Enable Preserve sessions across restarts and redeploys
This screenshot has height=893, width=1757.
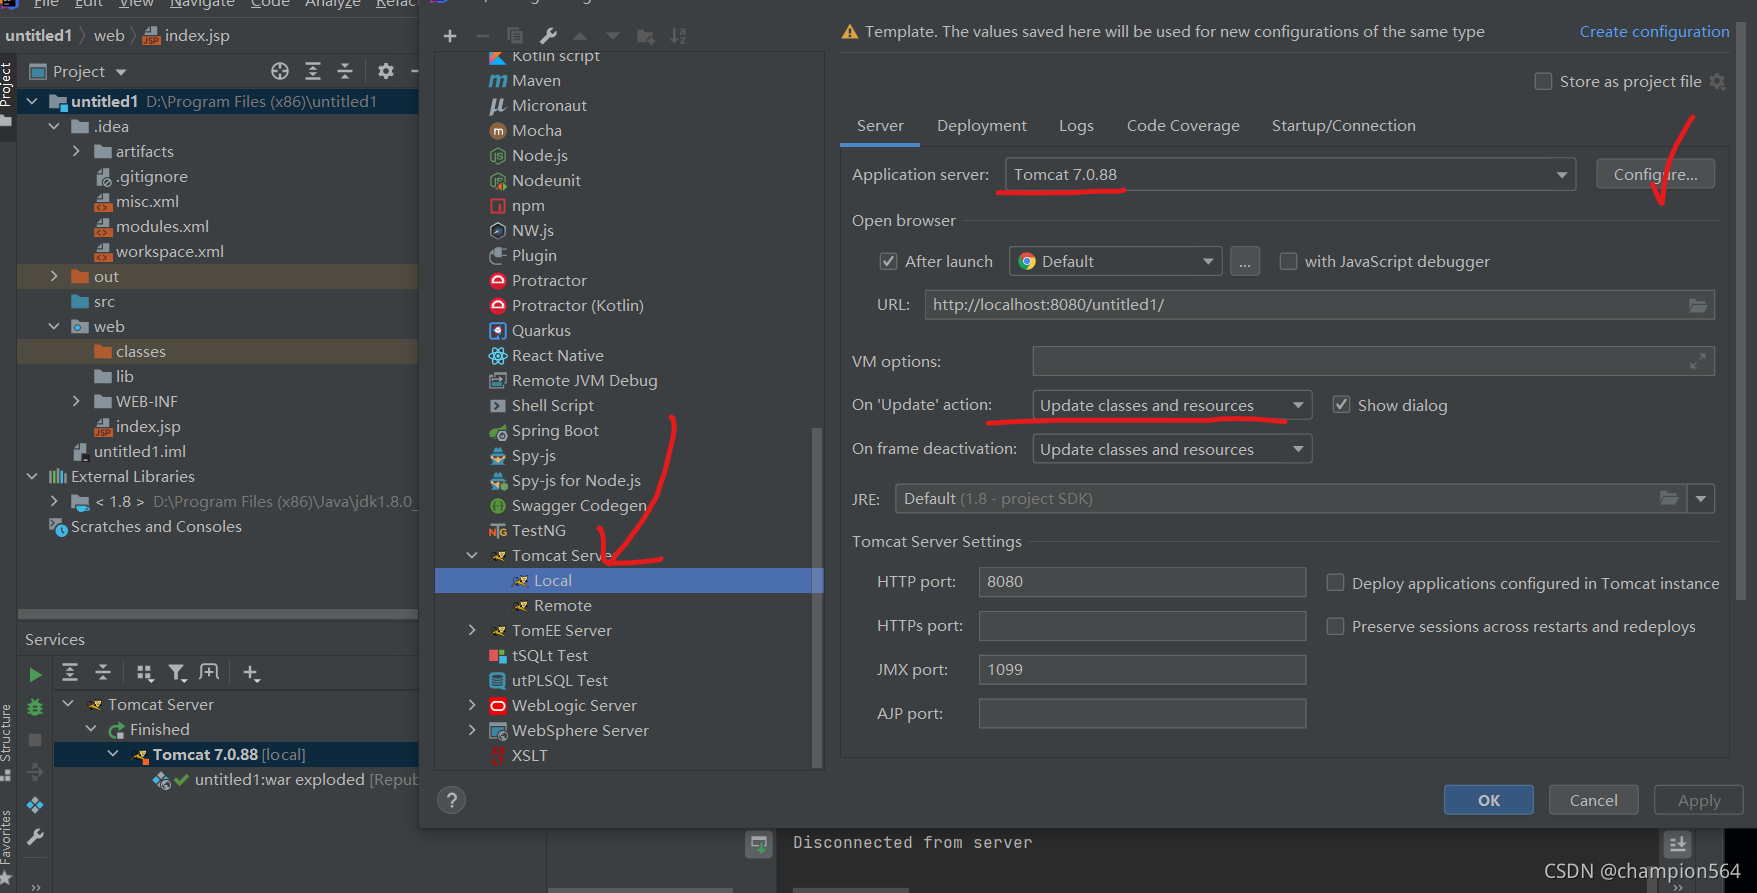[x=1335, y=626]
